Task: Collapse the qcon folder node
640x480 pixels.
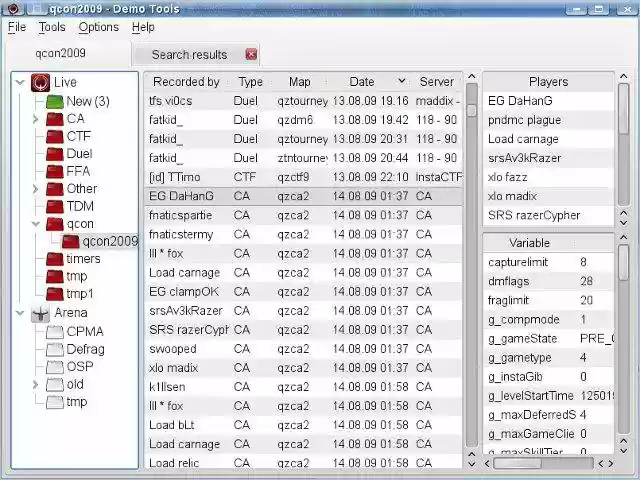Action: (x=36, y=224)
